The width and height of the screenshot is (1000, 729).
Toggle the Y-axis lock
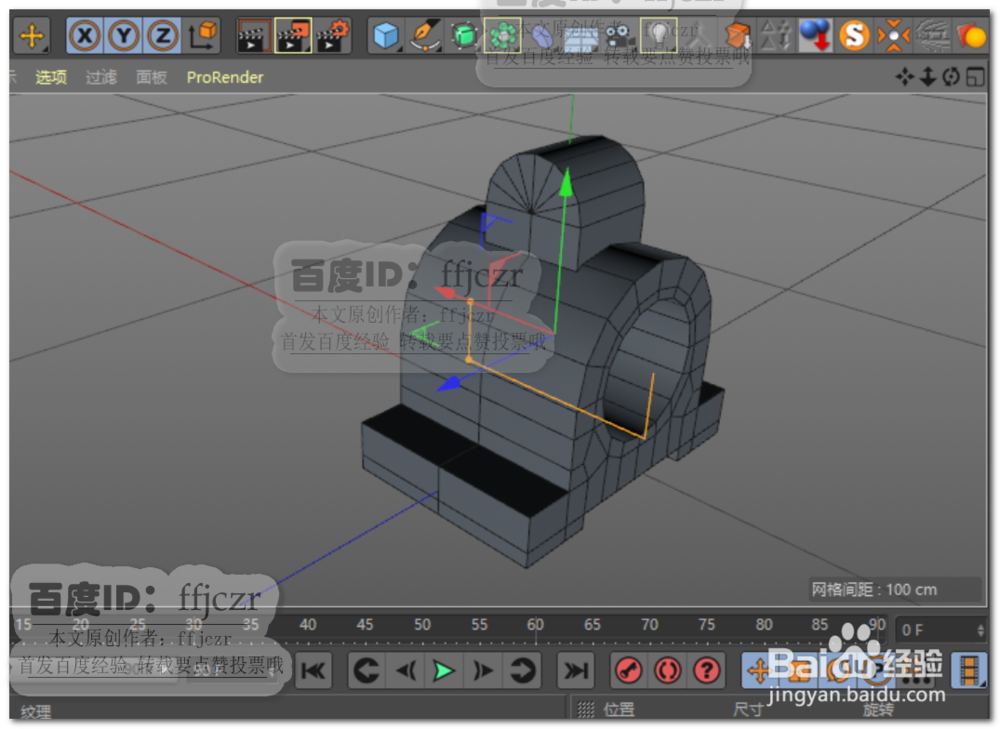[123, 36]
